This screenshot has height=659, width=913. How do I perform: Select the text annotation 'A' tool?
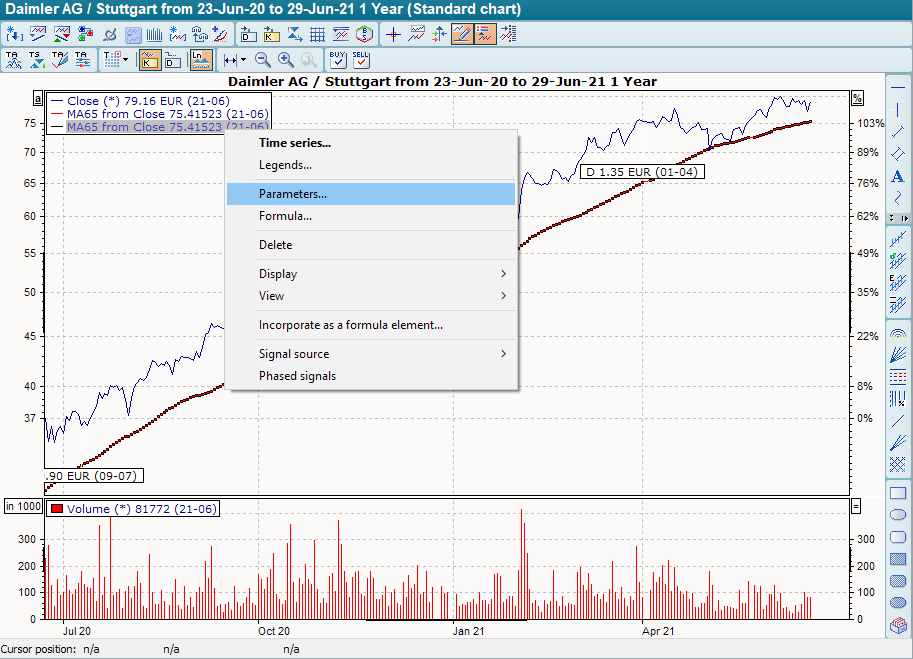[897, 176]
